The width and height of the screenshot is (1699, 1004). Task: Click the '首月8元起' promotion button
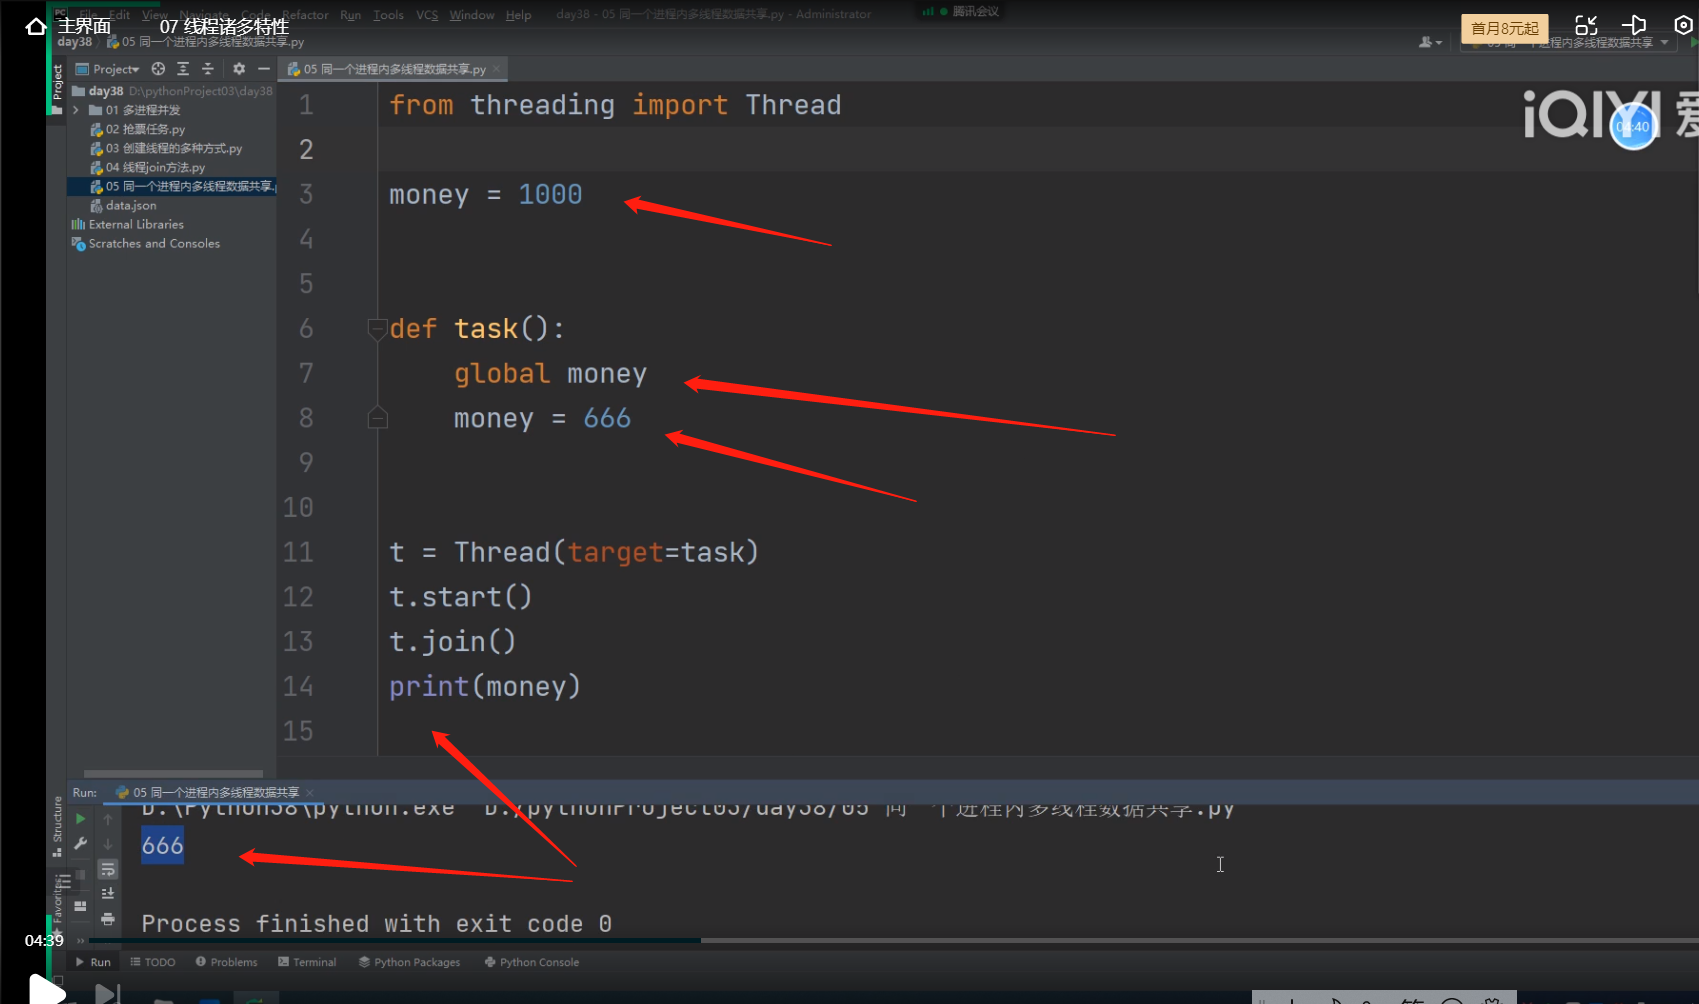point(1505,29)
